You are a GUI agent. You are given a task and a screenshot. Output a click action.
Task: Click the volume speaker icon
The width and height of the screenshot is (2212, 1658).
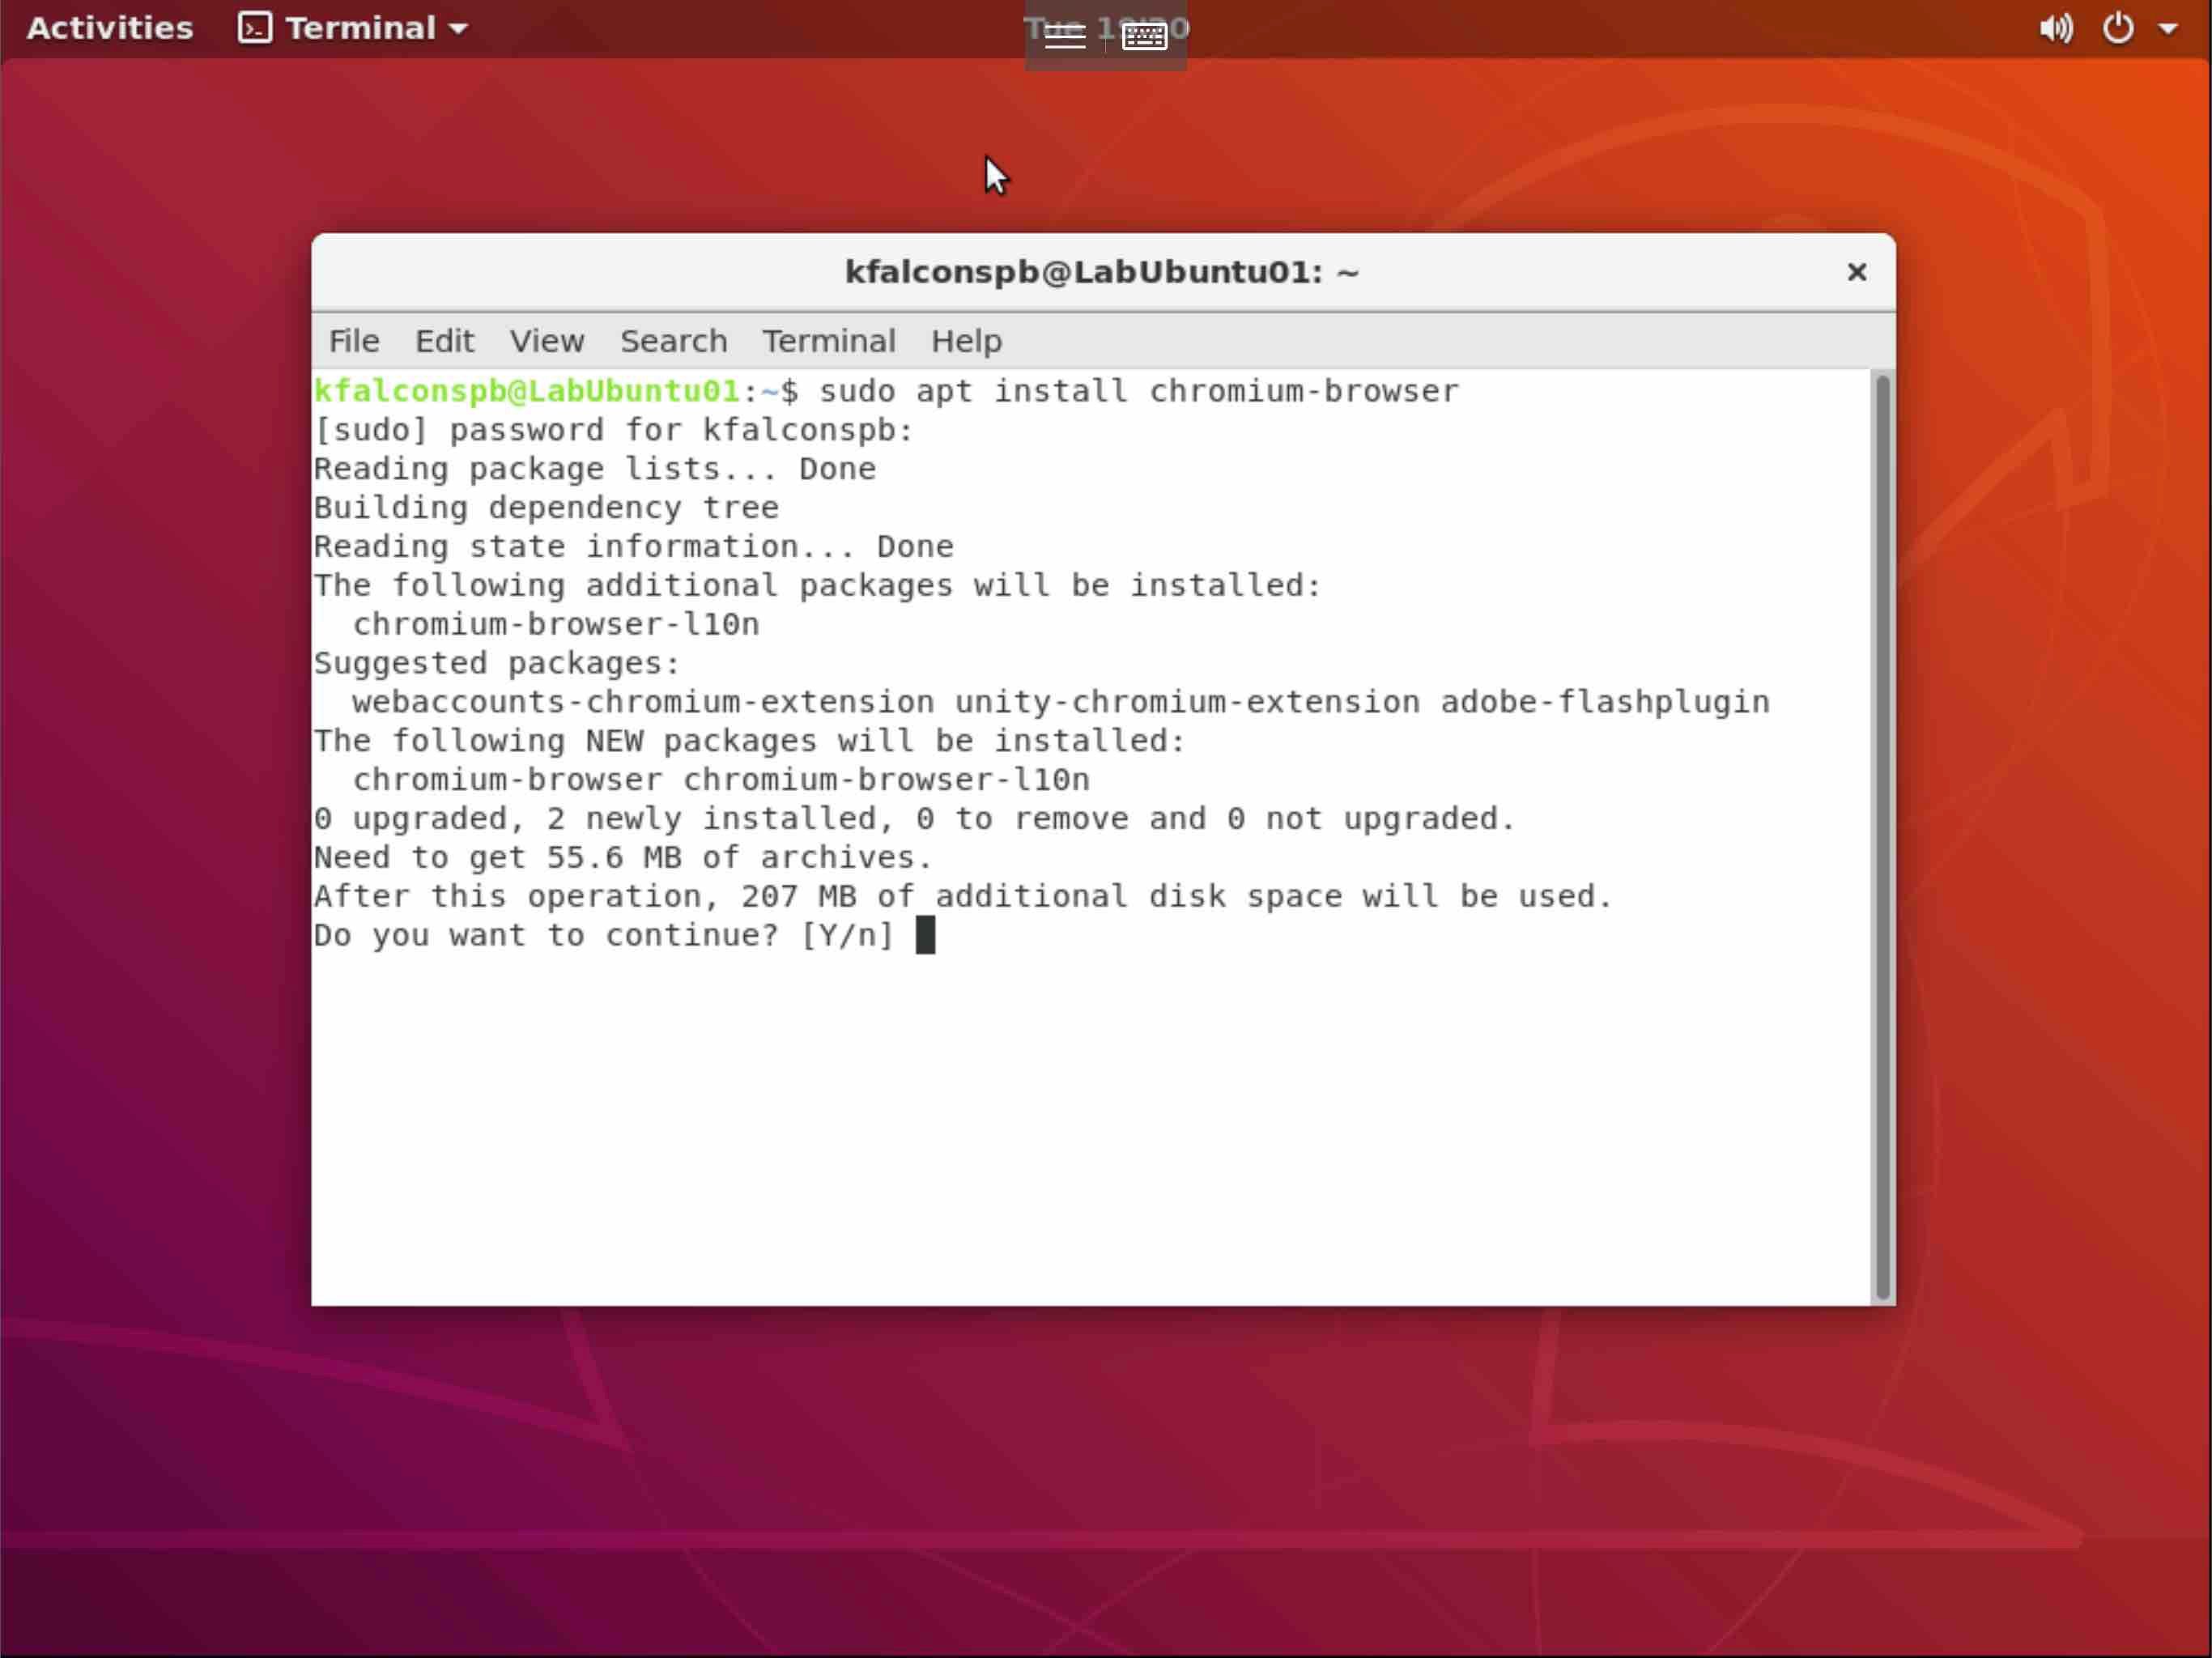[2056, 28]
